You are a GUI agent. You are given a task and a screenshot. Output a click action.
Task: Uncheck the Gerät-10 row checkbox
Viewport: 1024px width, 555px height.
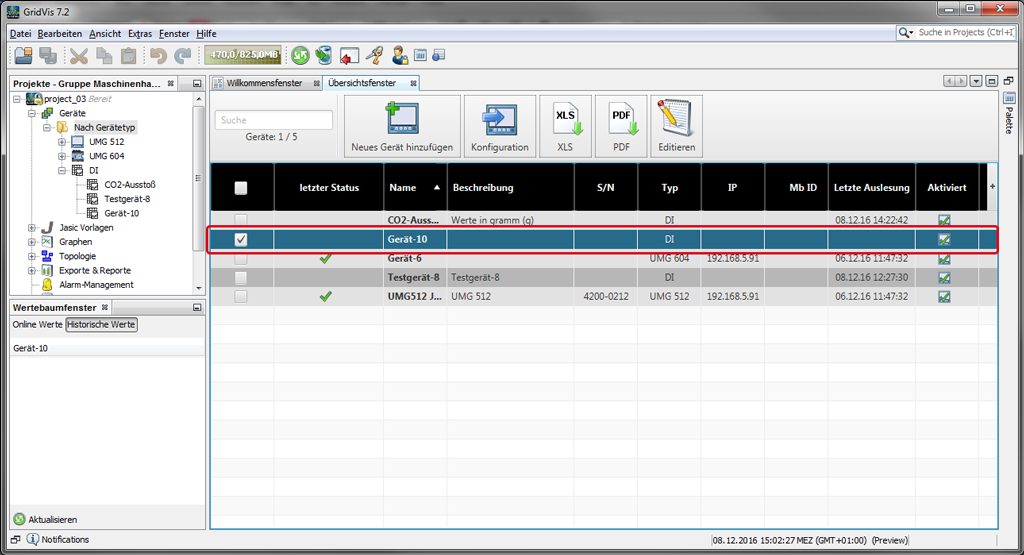(x=241, y=240)
